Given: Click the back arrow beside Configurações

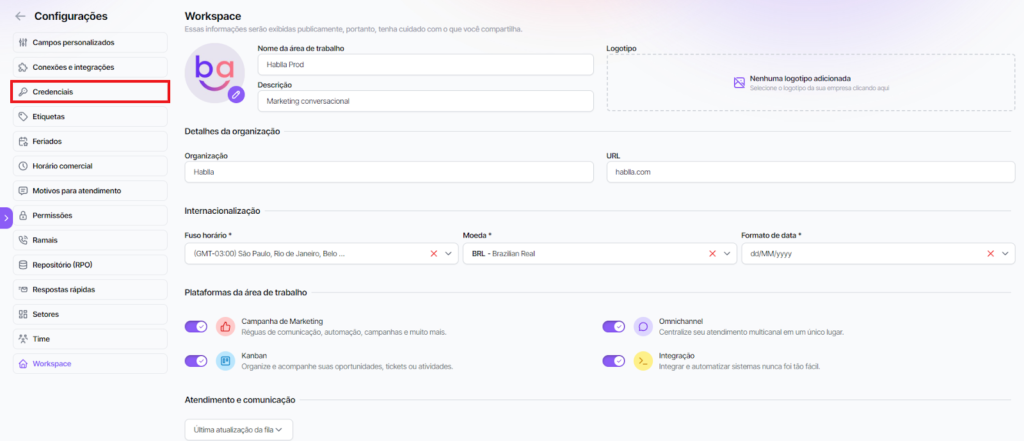Looking at the screenshot, I should pos(20,16).
